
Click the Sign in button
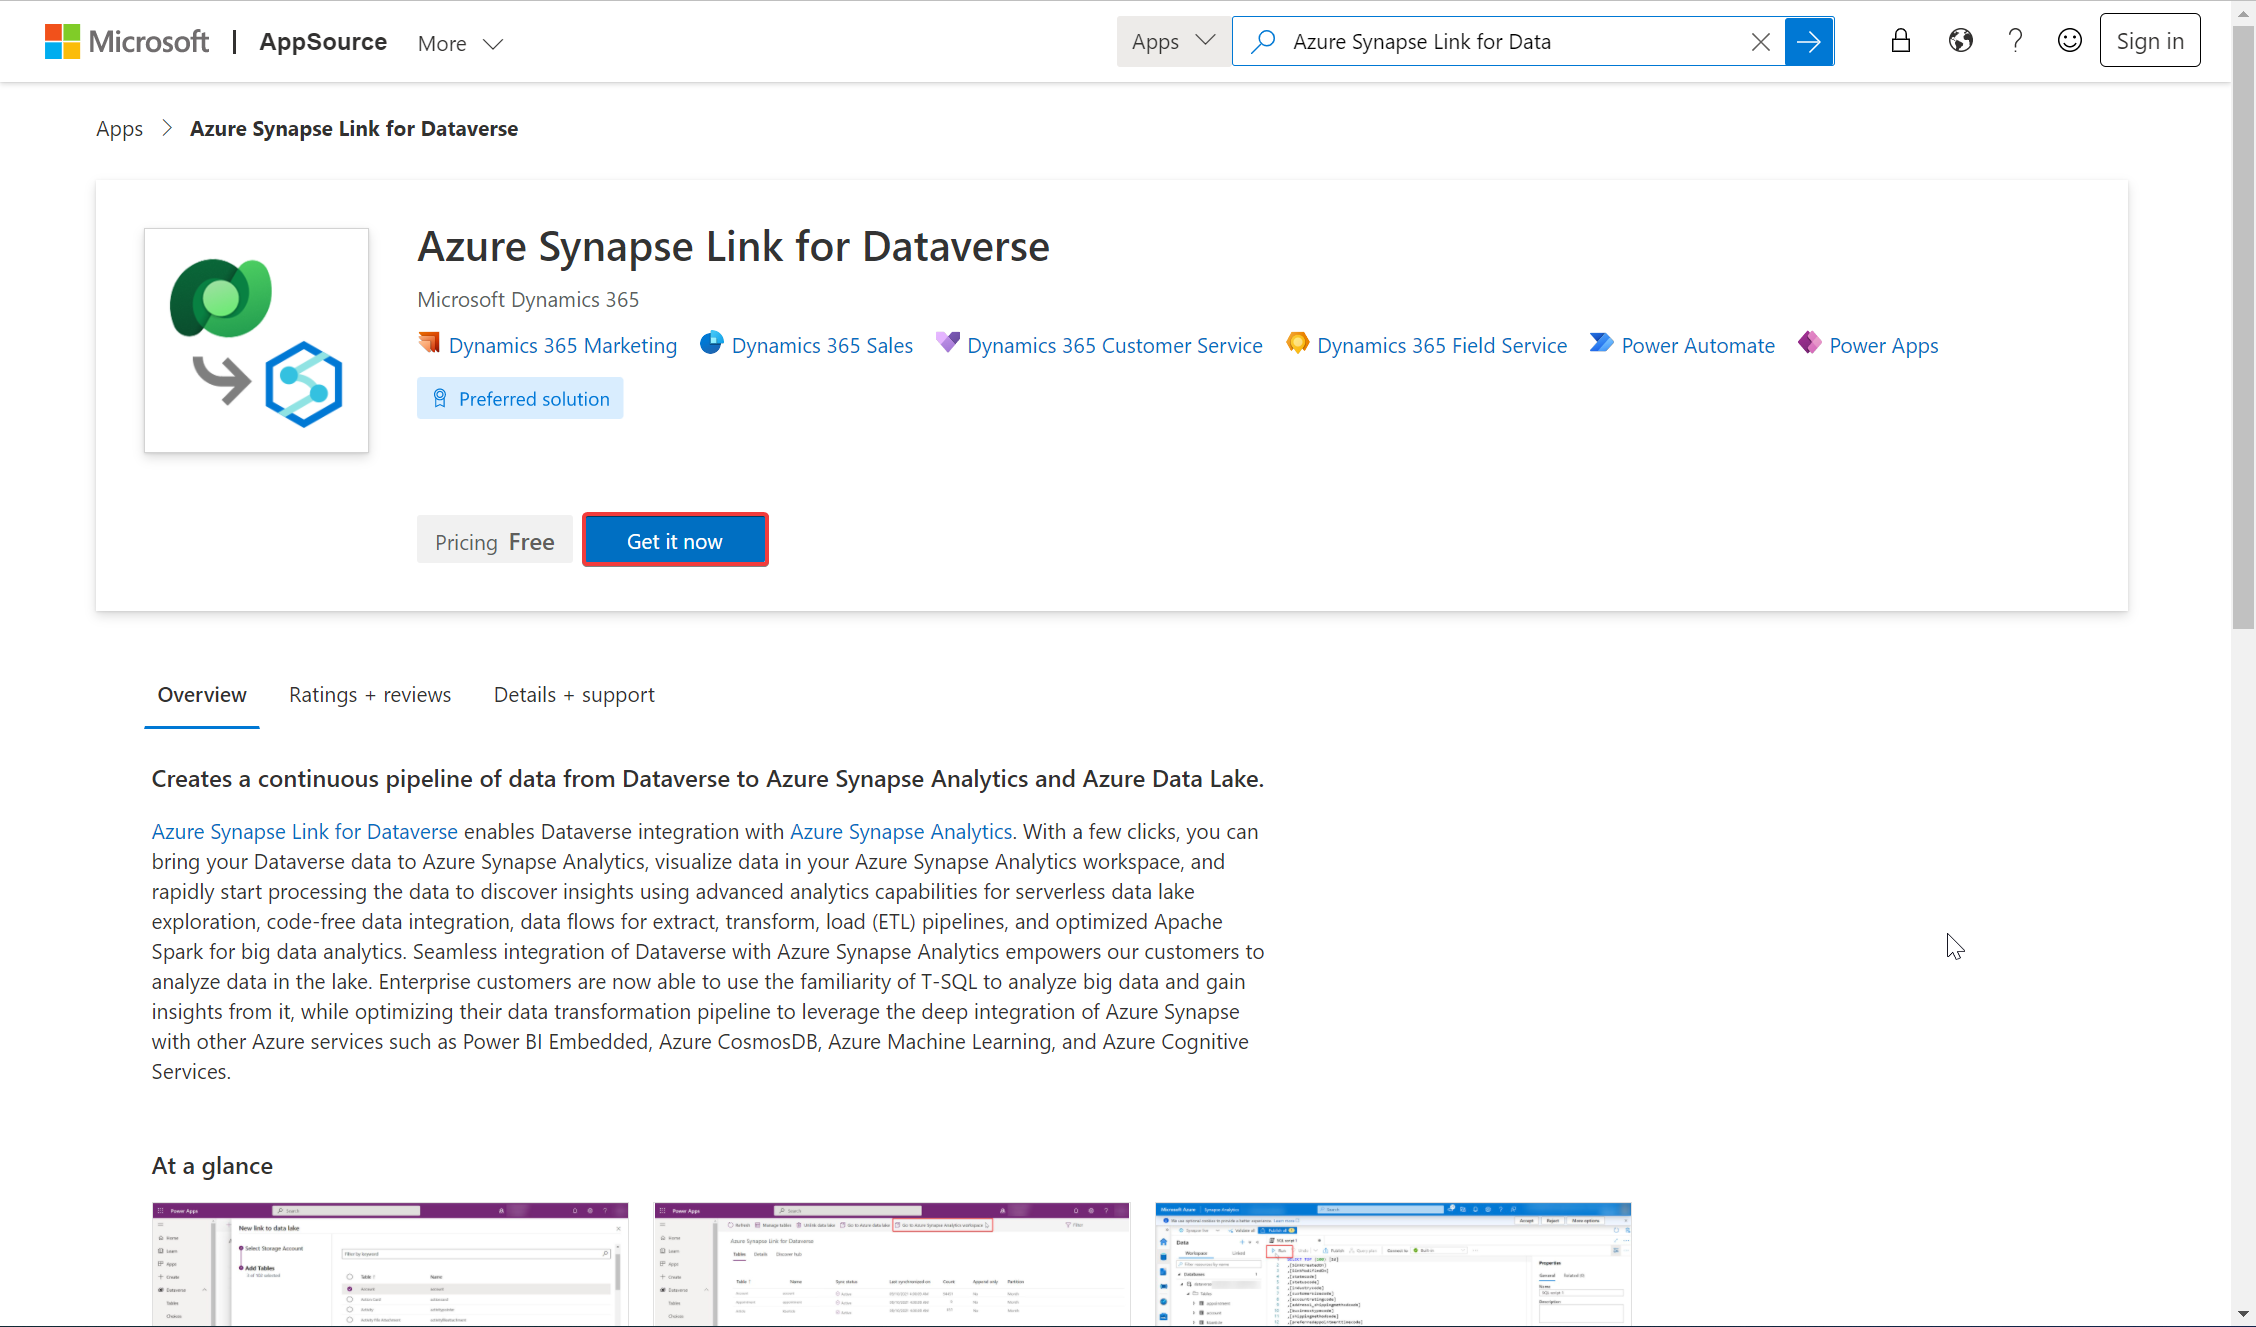[x=2150, y=41]
